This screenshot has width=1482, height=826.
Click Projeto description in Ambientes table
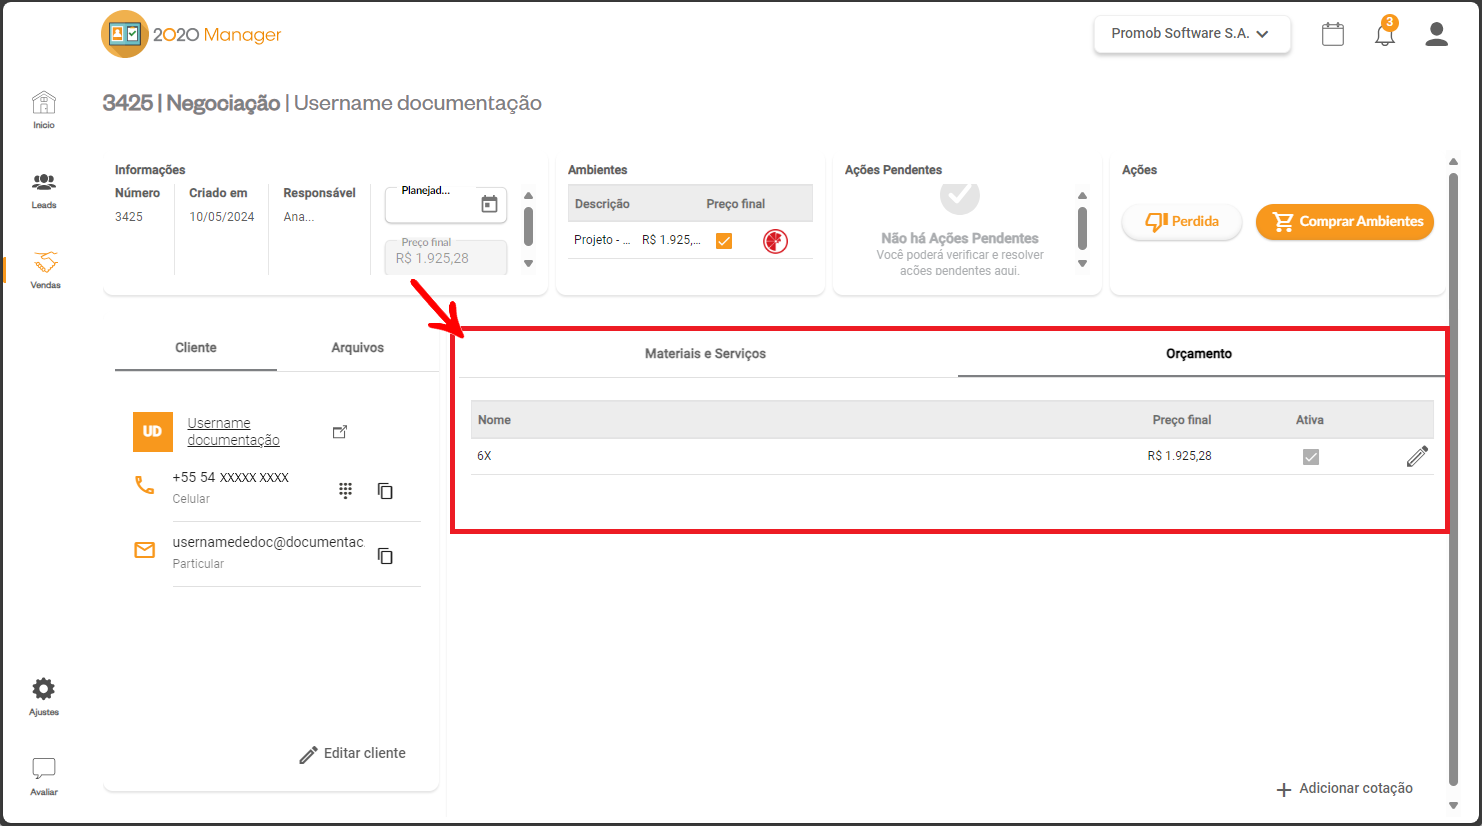[602, 240]
